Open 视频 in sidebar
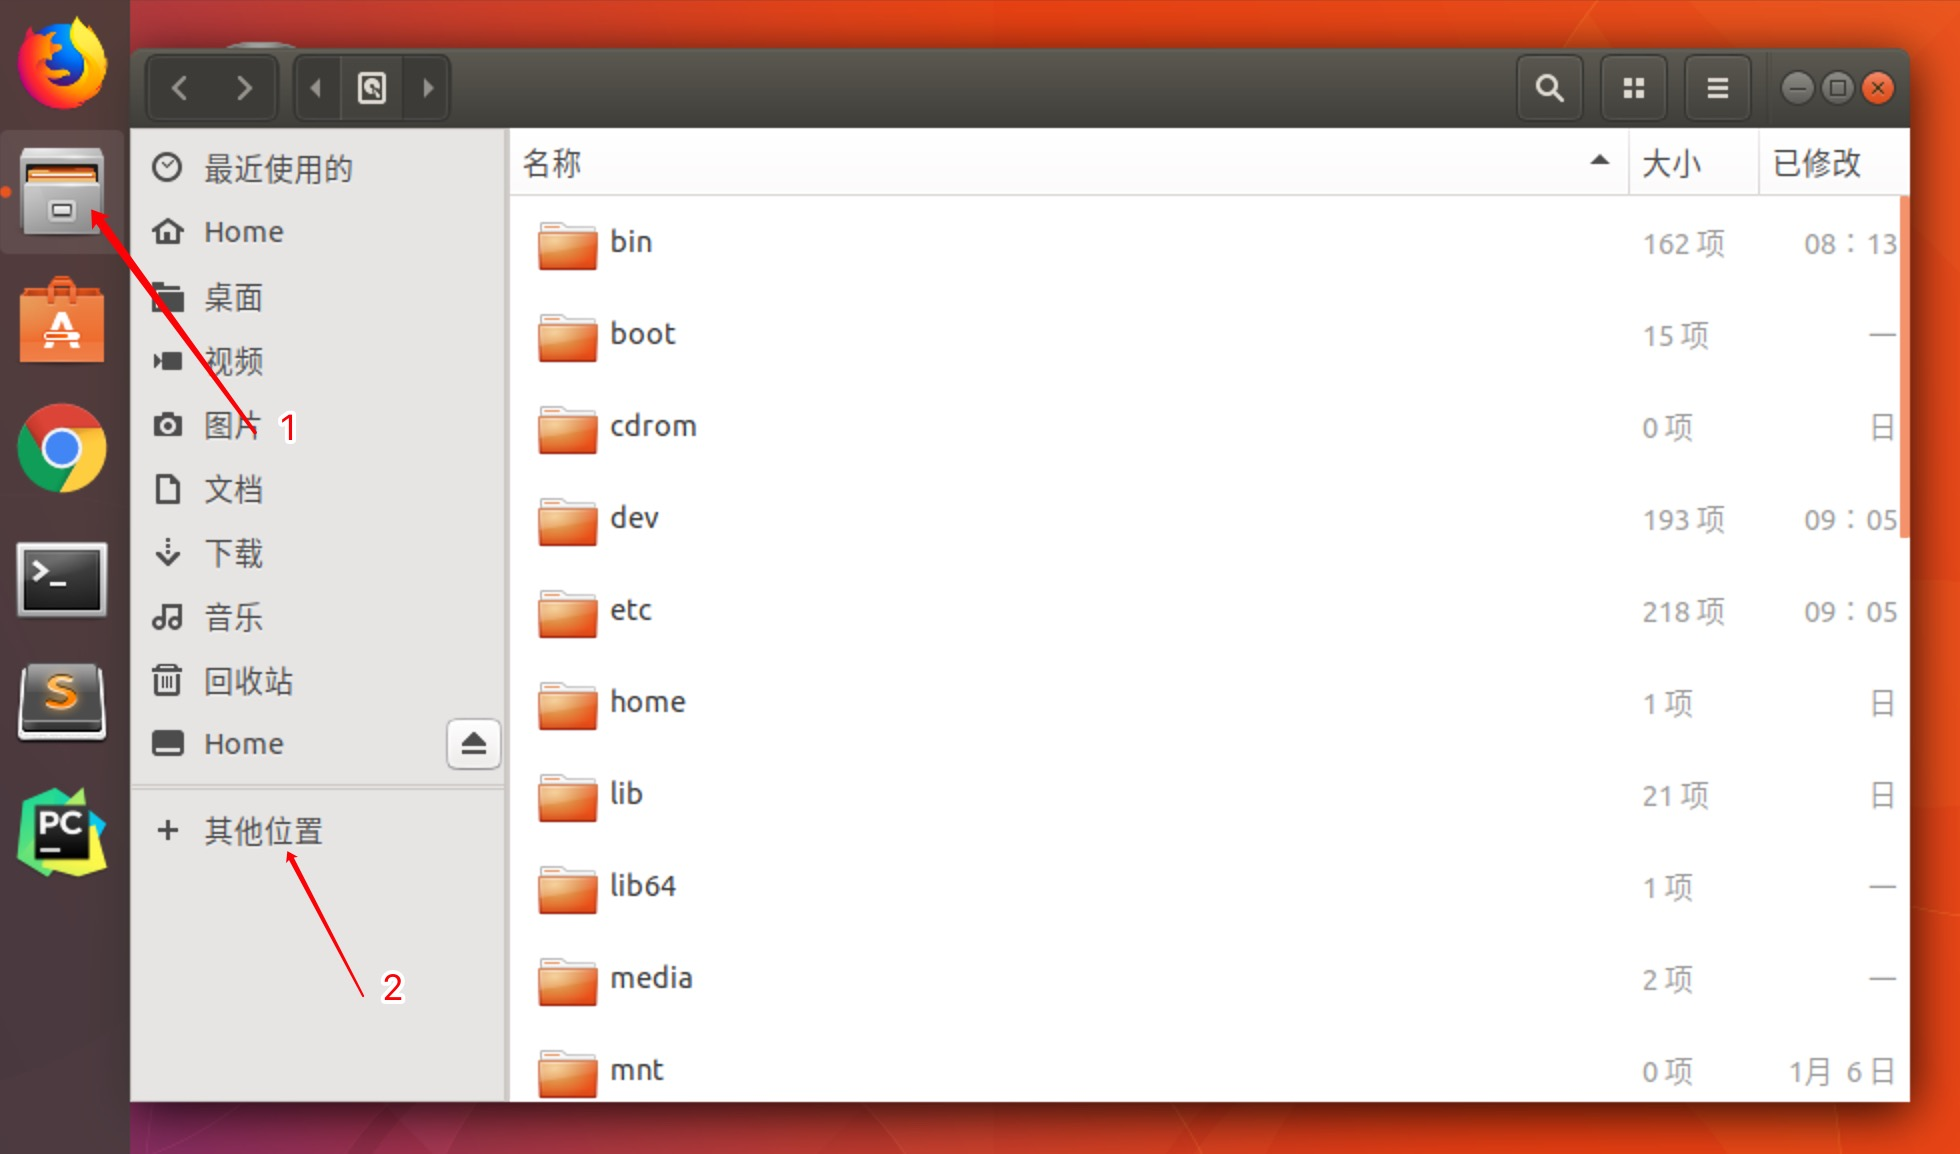The image size is (1960, 1154). (x=318, y=361)
